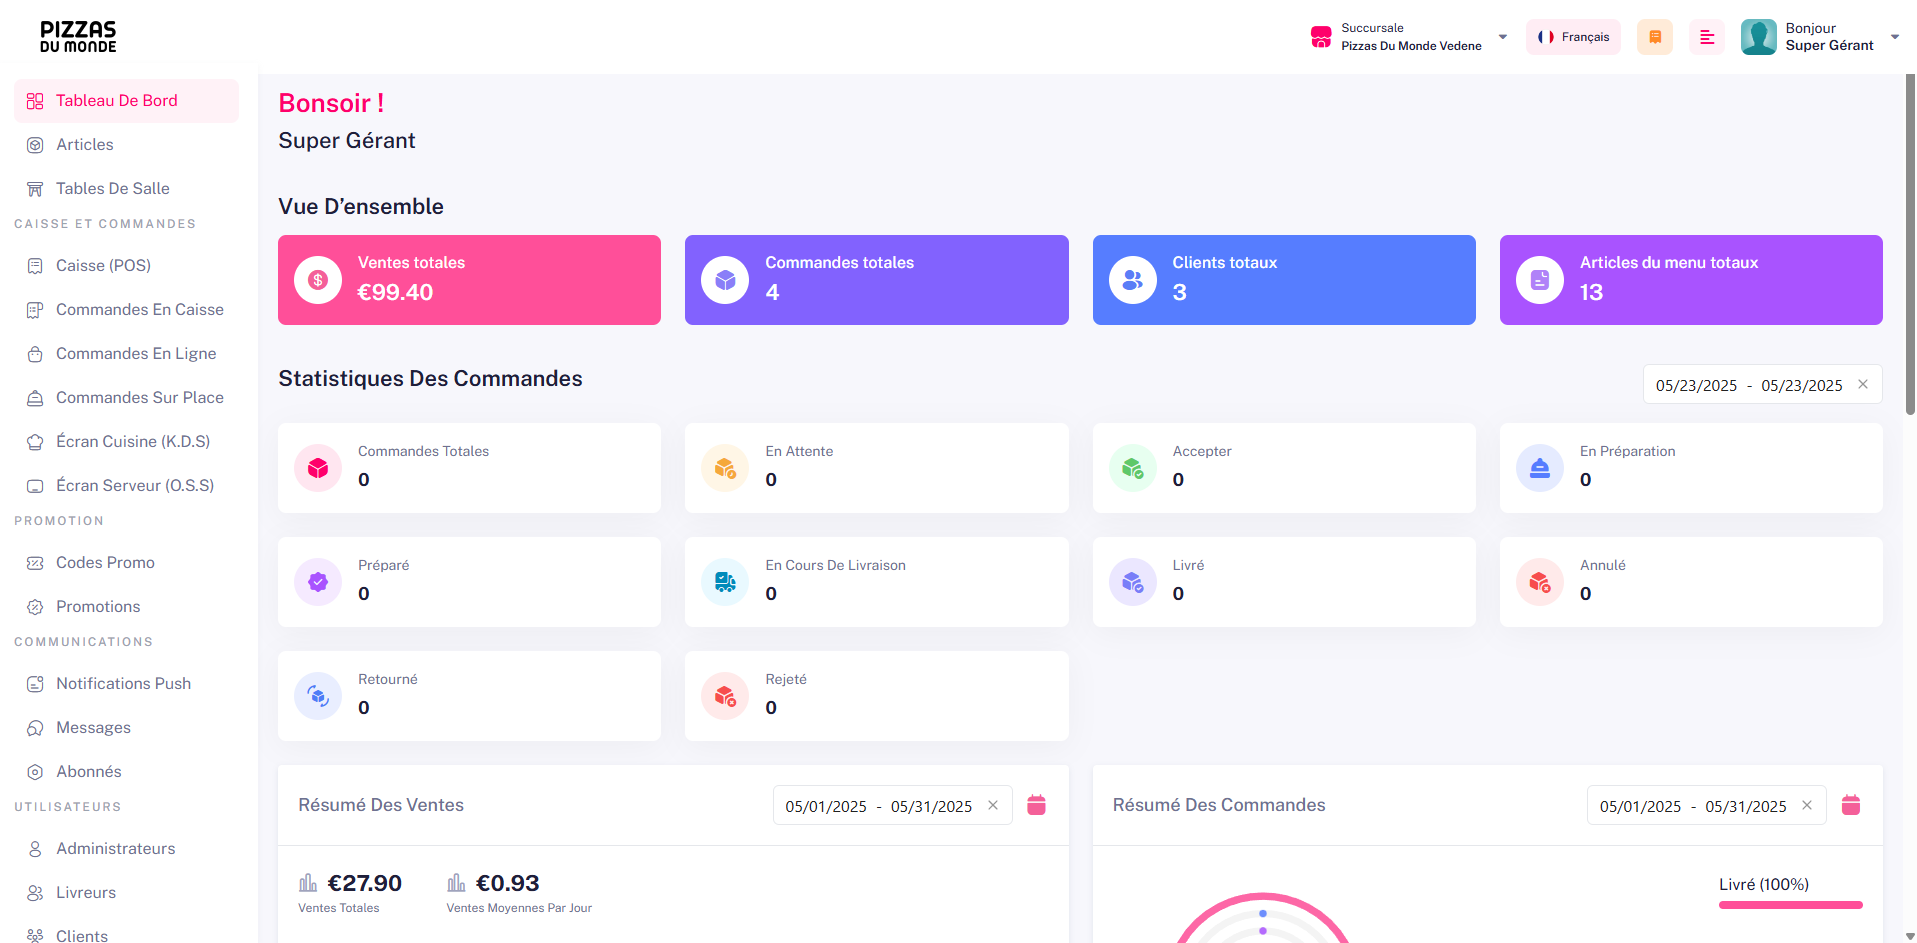This screenshot has width=1917, height=943.
Task: Click Résumé Des Commandes calendar icon
Action: pos(1851,805)
